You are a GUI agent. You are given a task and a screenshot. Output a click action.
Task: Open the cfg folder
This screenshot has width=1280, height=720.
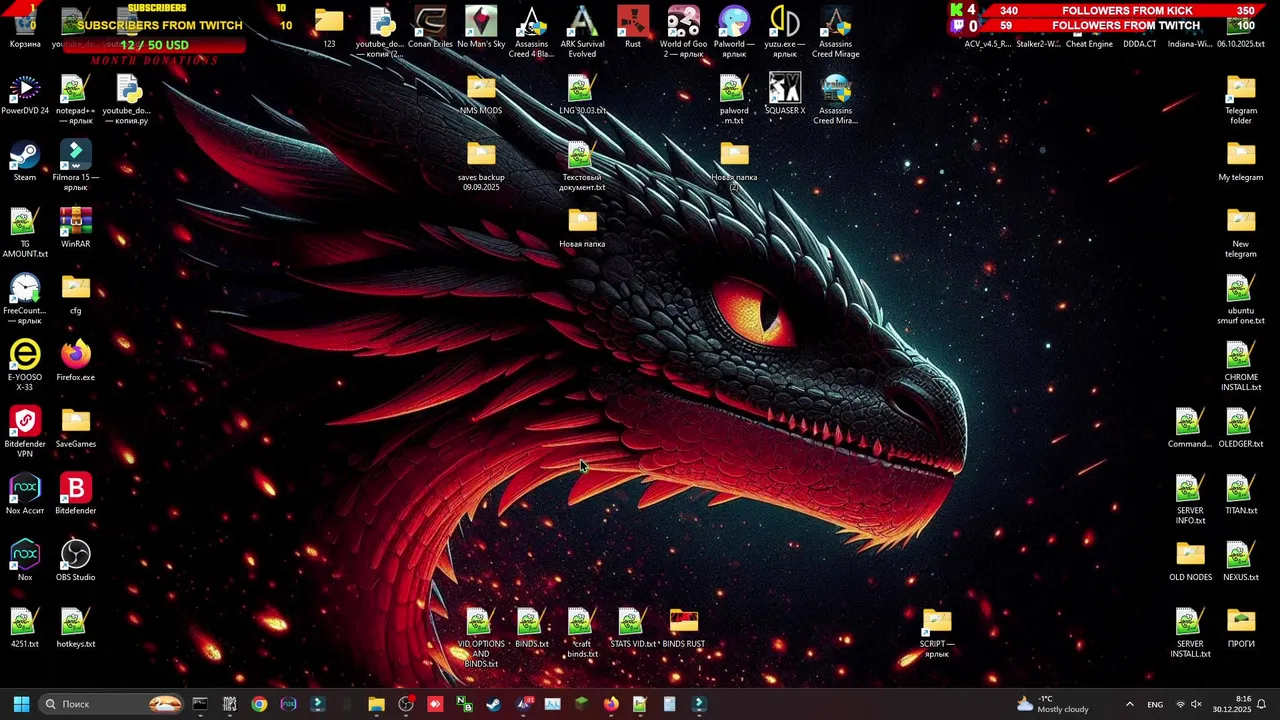click(x=76, y=295)
